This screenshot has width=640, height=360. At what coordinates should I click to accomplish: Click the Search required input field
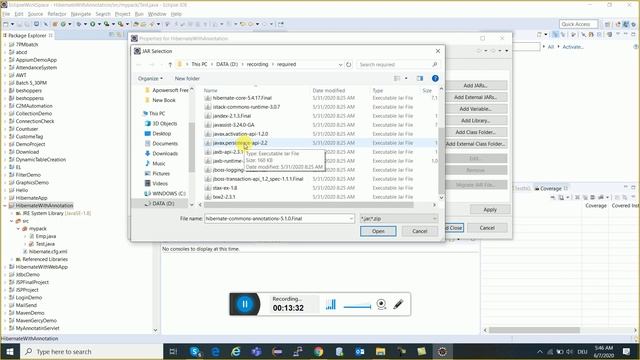click(398, 64)
